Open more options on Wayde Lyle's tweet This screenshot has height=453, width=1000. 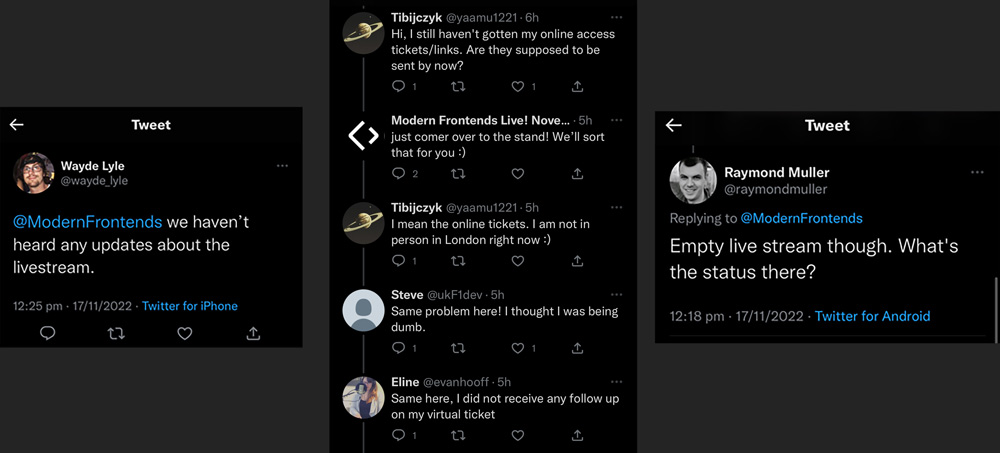(282, 166)
